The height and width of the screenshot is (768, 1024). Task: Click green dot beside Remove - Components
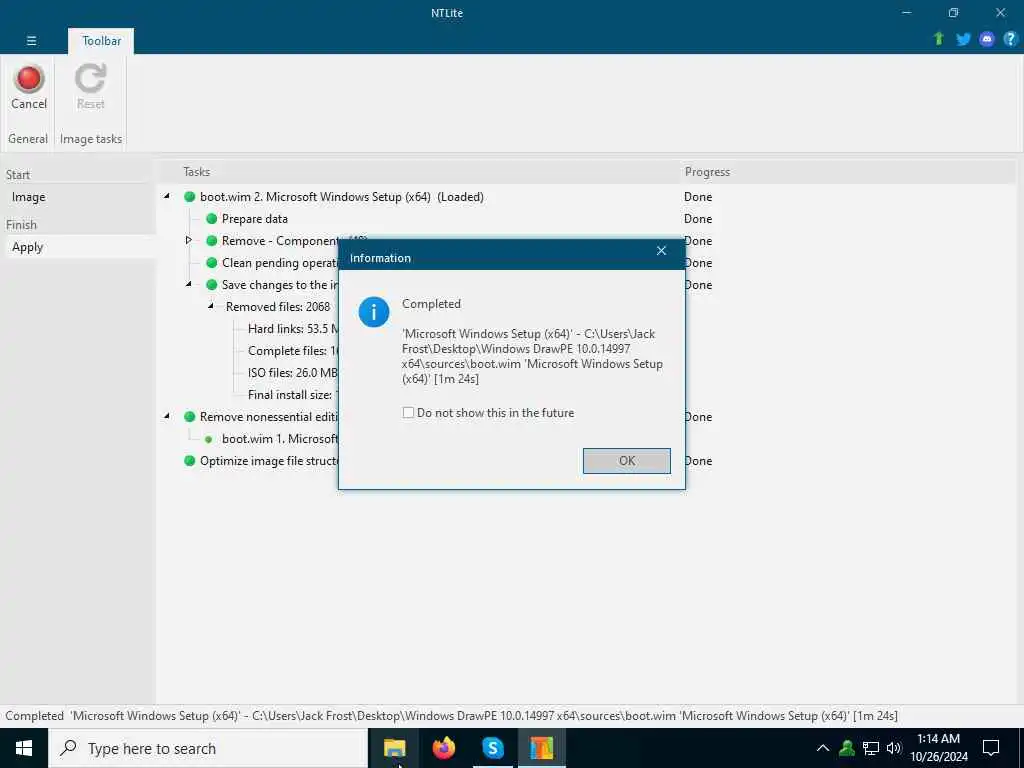(212, 241)
